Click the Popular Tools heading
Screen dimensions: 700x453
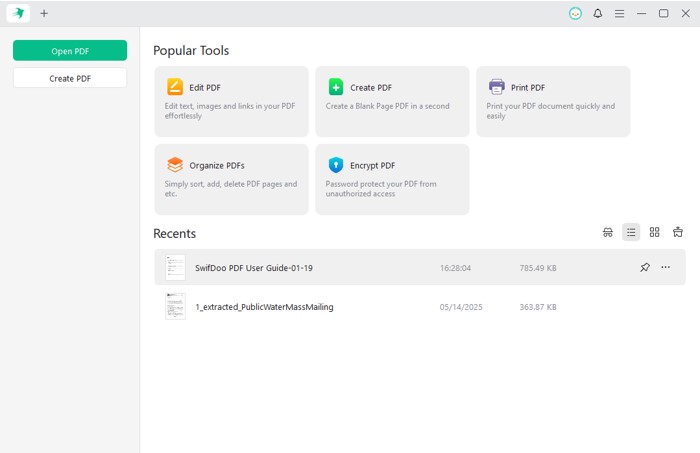[x=191, y=50]
